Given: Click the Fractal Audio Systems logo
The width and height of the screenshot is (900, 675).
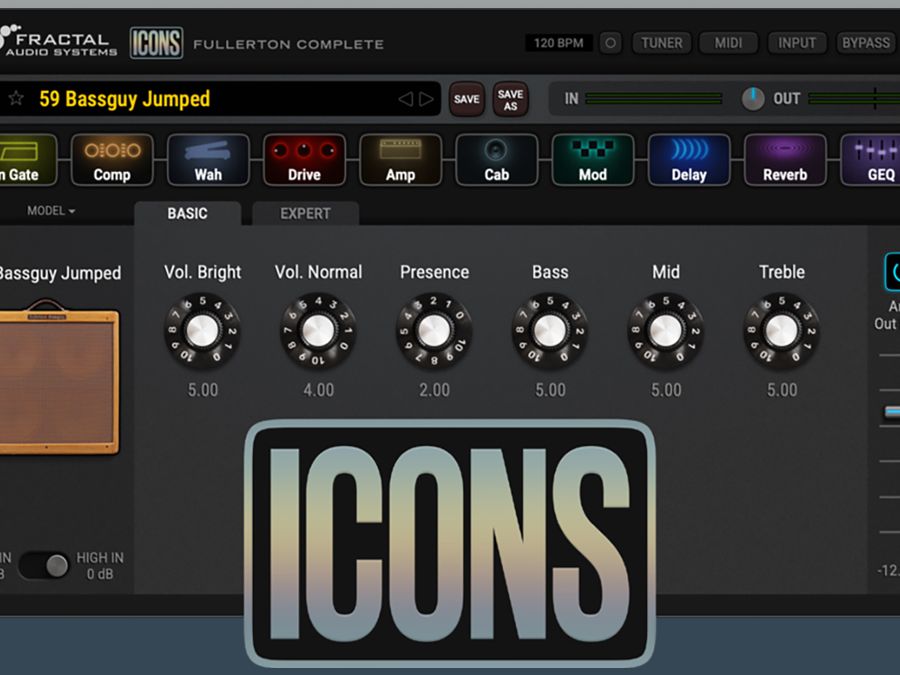Looking at the screenshot, I should (59, 41).
